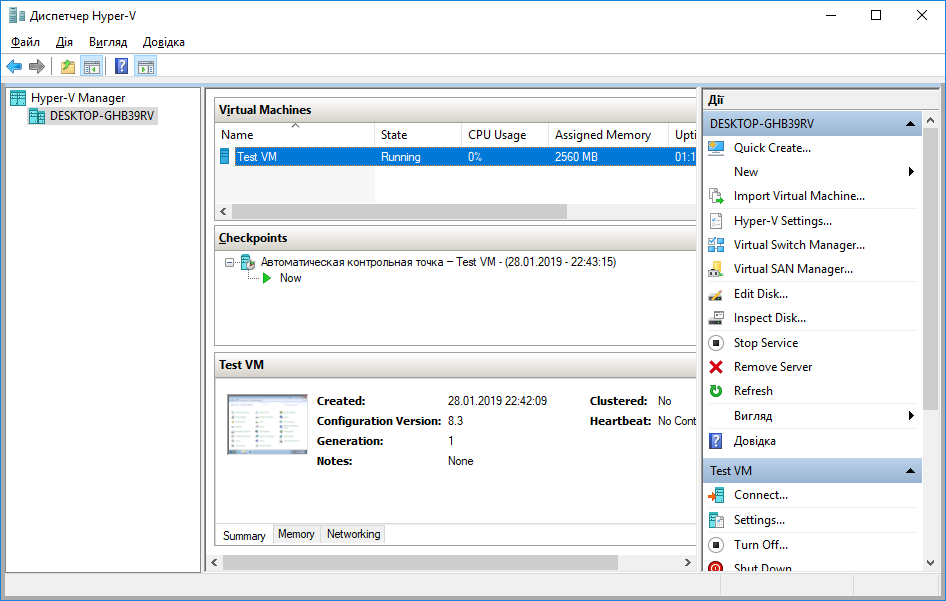This screenshot has width=946, height=601.
Task: Expand the New submenu arrow
Action: [x=911, y=172]
